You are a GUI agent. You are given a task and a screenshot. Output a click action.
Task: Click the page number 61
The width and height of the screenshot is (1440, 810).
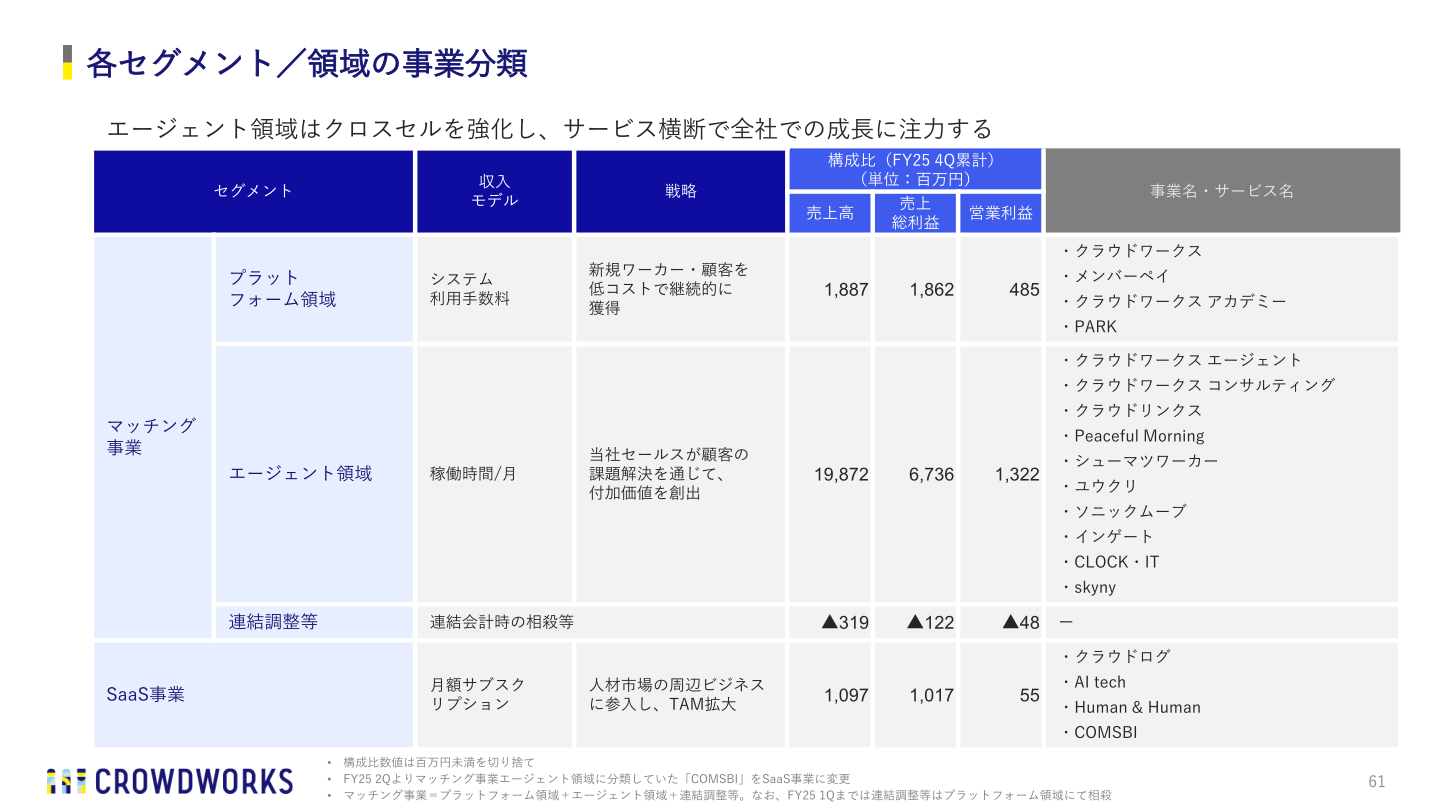point(1376,781)
